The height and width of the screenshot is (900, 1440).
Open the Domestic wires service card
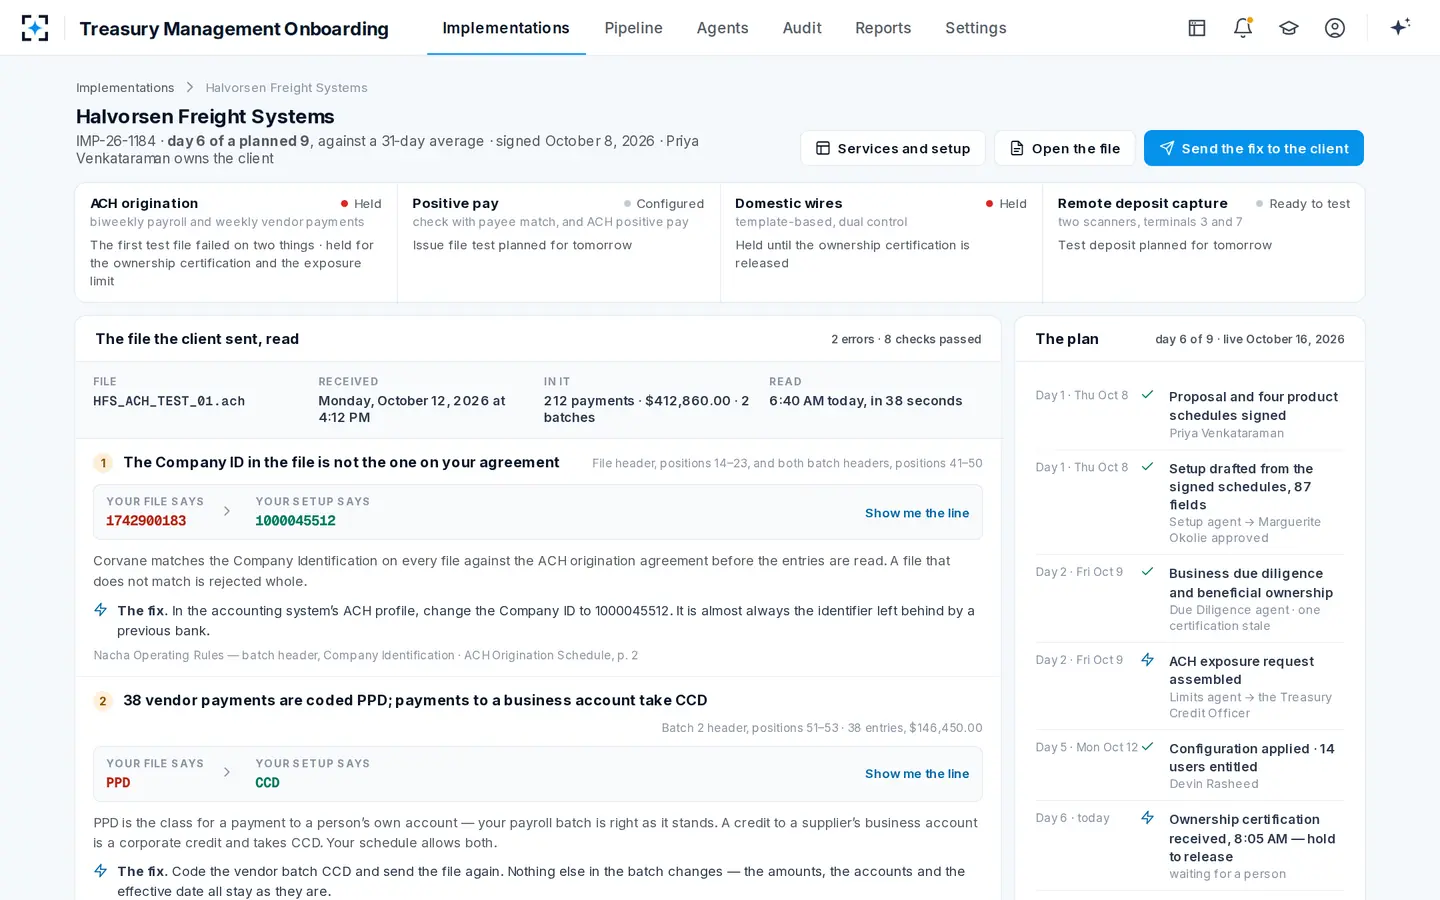point(881,242)
